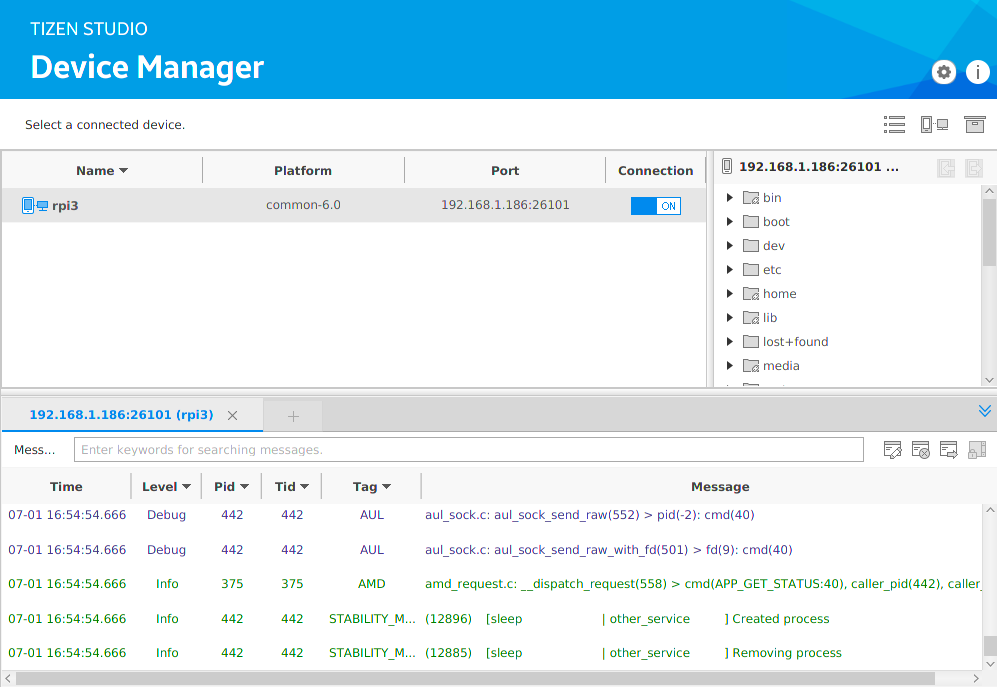Viewport: 997px width, 687px height.
Task: Turn off the rpi3 connection switch
Action: click(655, 206)
